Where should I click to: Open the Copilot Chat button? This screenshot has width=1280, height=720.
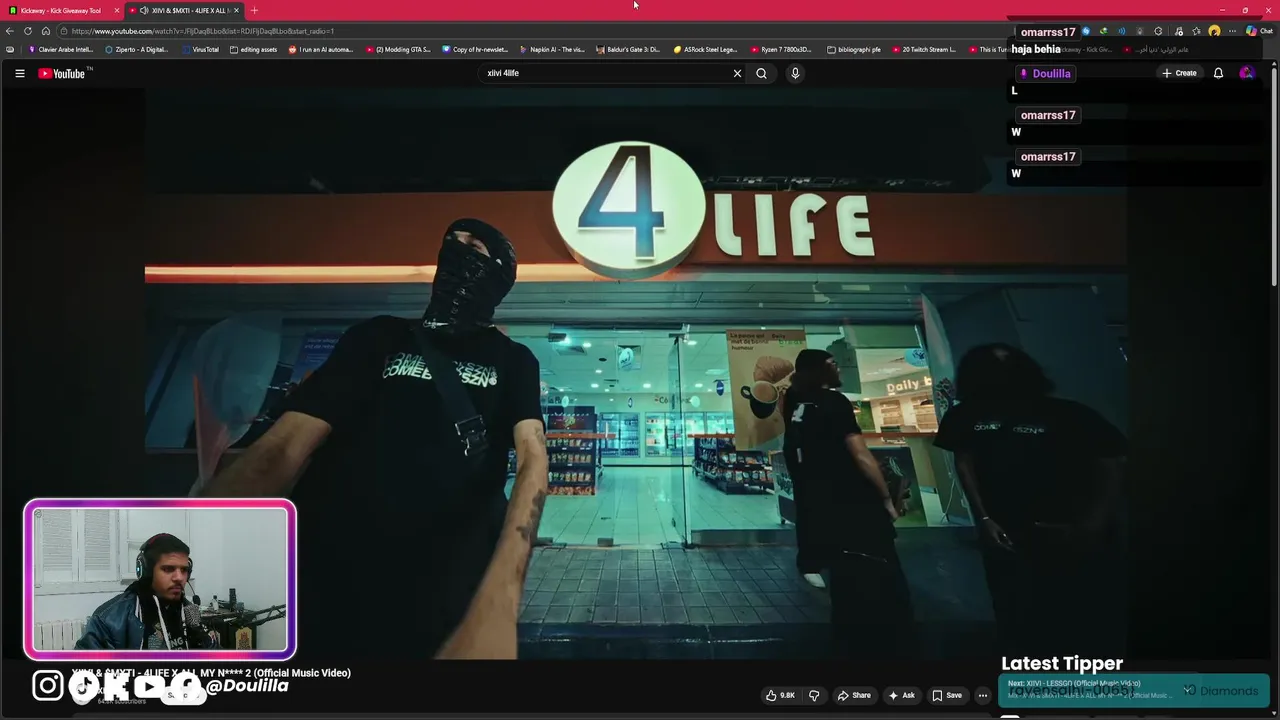click(1258, 31)
